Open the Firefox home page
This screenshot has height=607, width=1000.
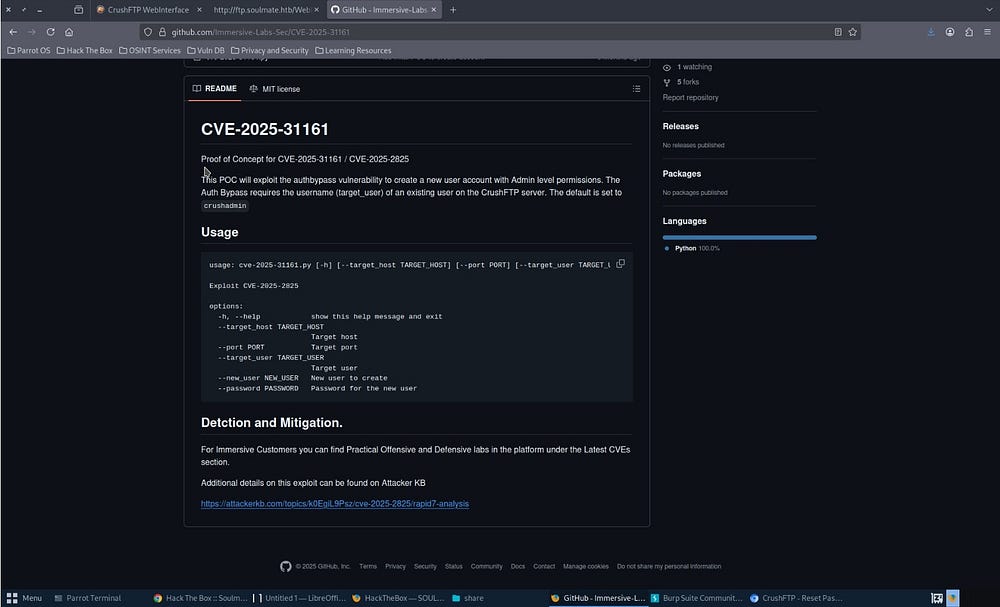69,32
